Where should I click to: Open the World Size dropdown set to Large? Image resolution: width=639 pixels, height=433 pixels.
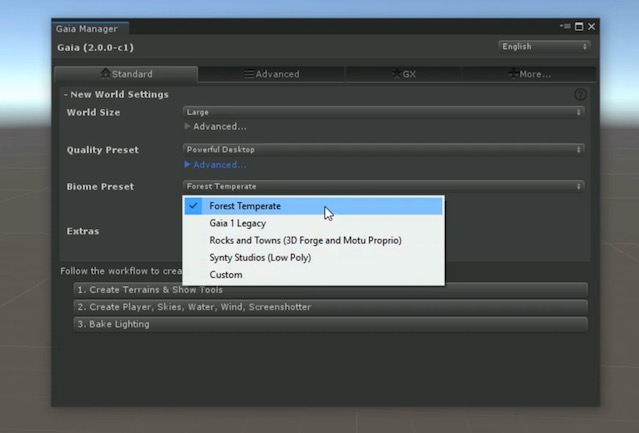coord(383,112)
